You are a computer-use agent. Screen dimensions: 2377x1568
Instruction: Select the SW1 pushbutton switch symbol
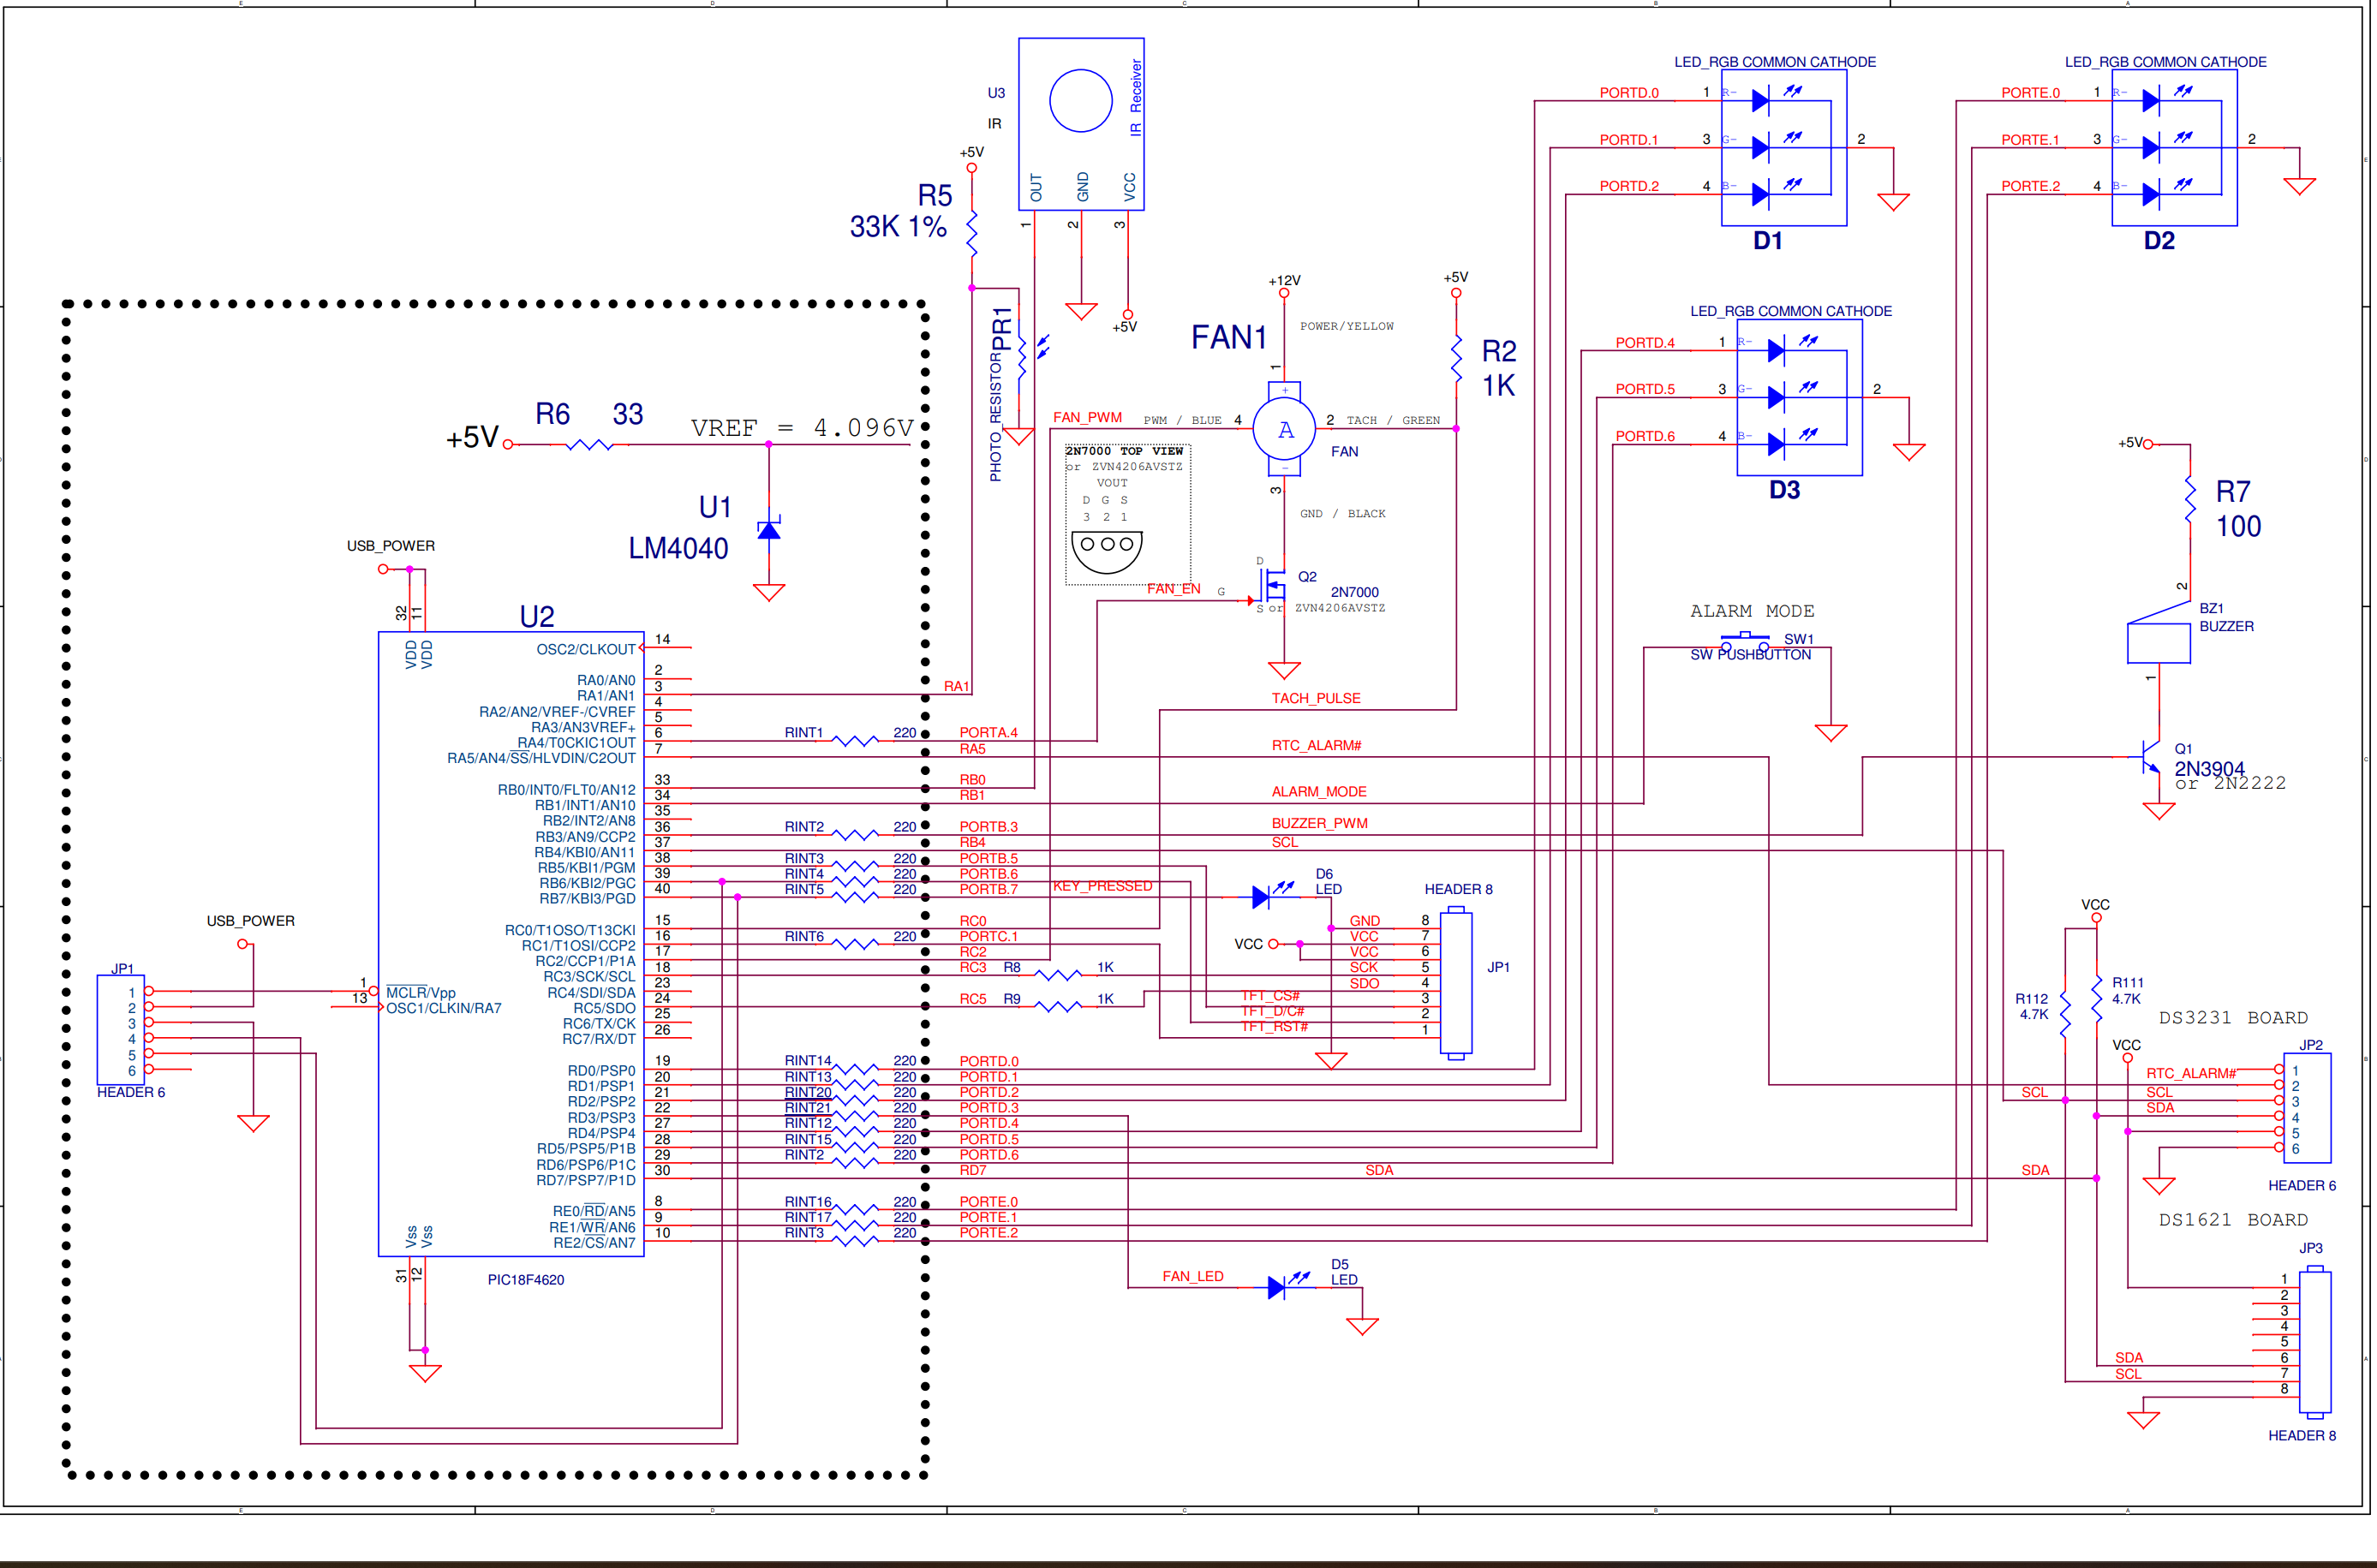(1745, 641)
